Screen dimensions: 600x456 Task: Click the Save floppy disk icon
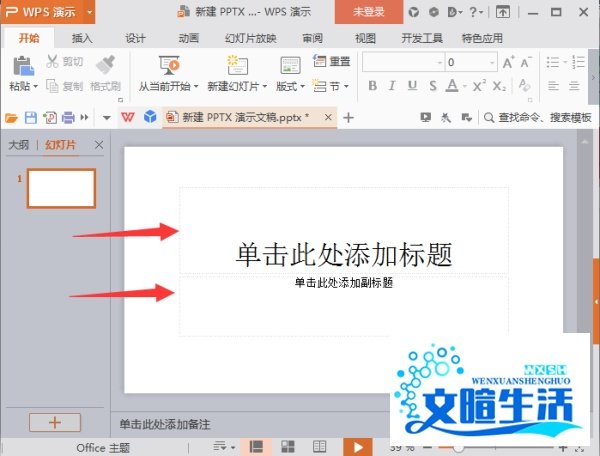[x=31, y=117]
